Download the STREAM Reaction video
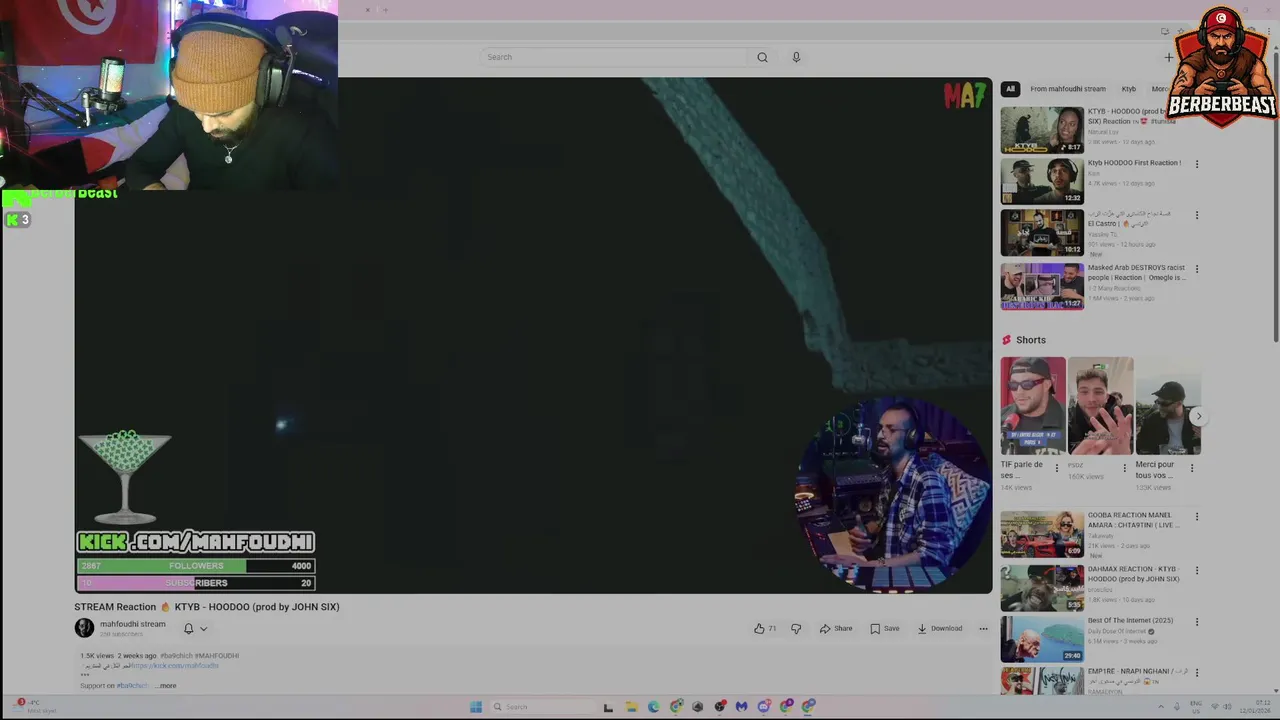 [x=940, y=629]
